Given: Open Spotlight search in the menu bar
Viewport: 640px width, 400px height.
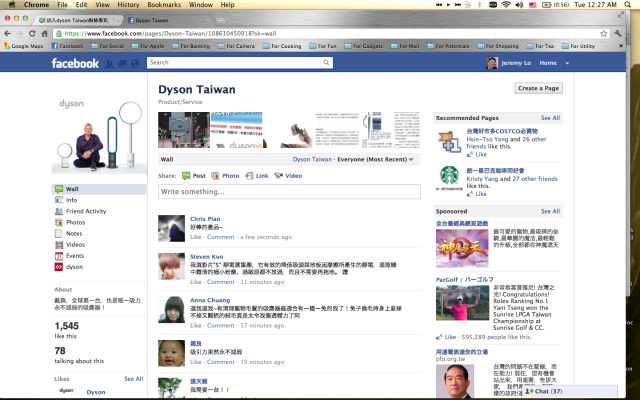Looking at the screenshot, I should point(627,4).
